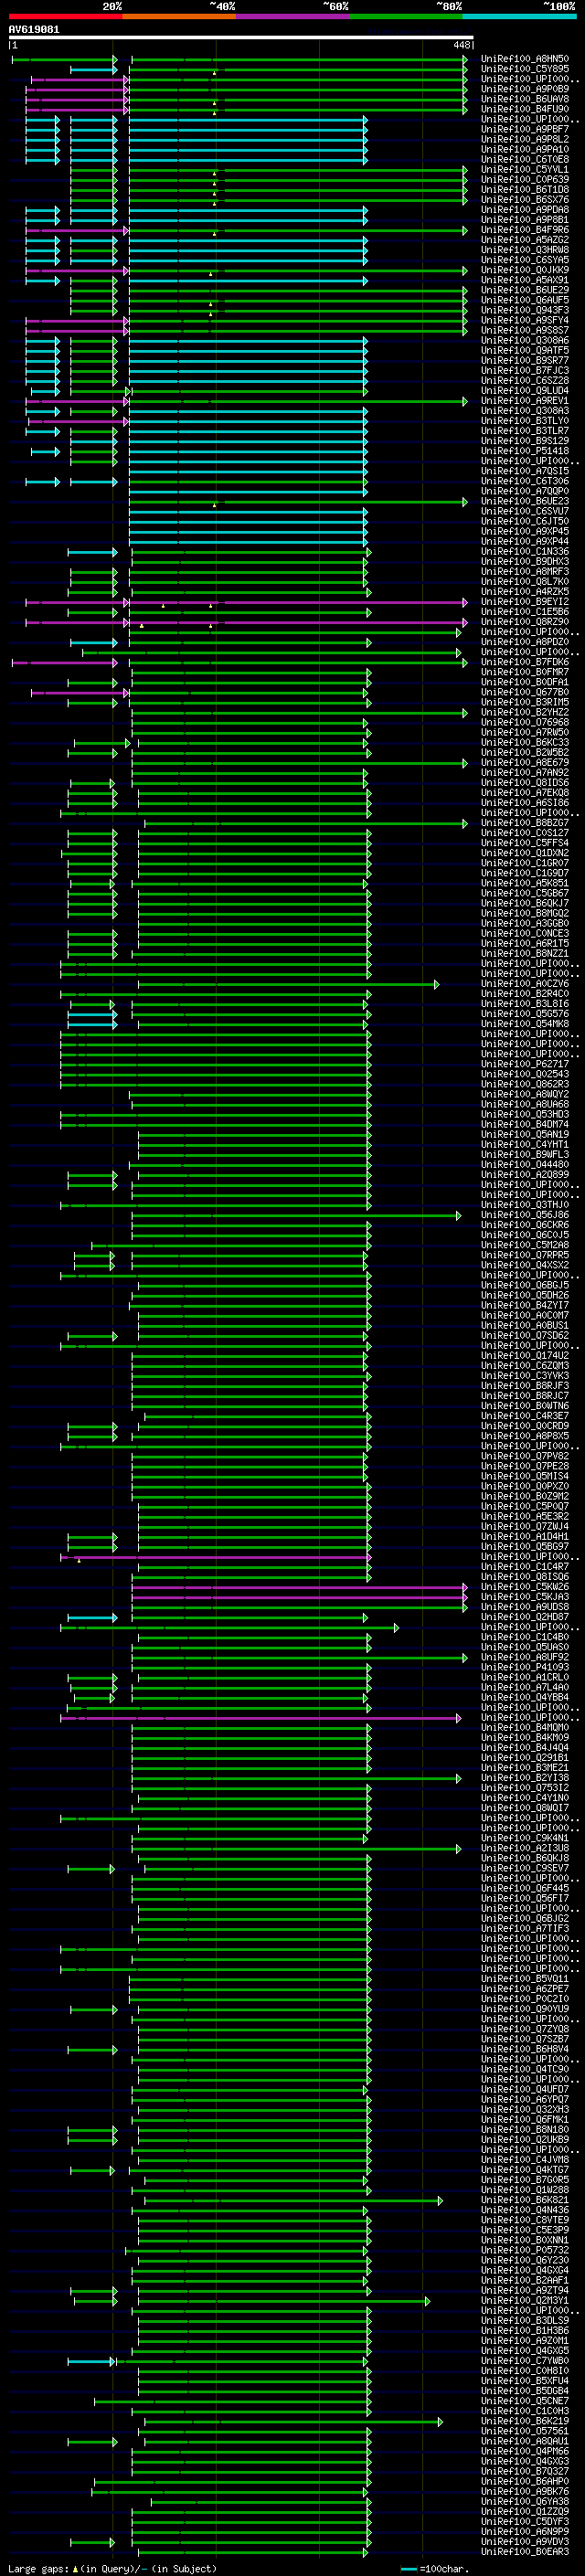Select hit label UniRef100_C6SVU7
585x2576 pixels.
tap(525, 512)
